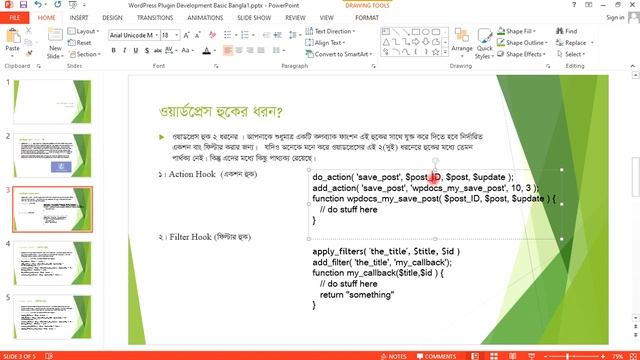
Task: Open the font size dropdown
Action: point(177,36)
